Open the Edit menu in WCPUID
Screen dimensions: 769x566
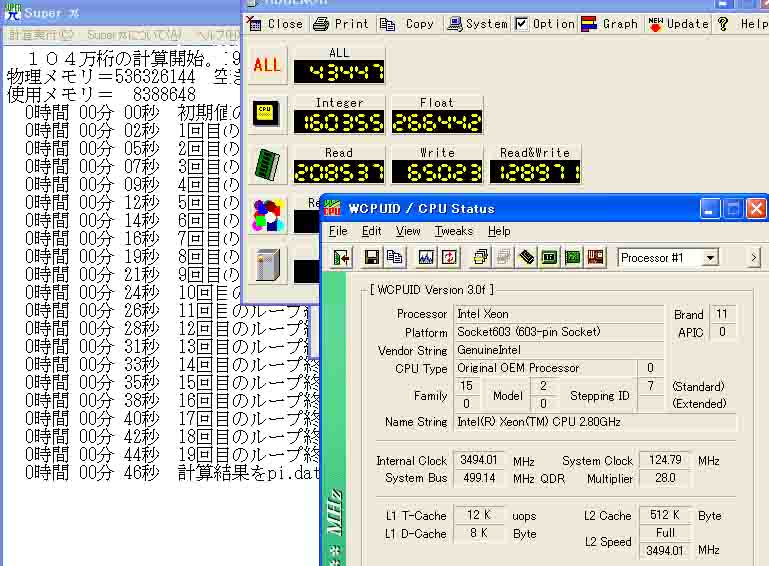[371, 231]
